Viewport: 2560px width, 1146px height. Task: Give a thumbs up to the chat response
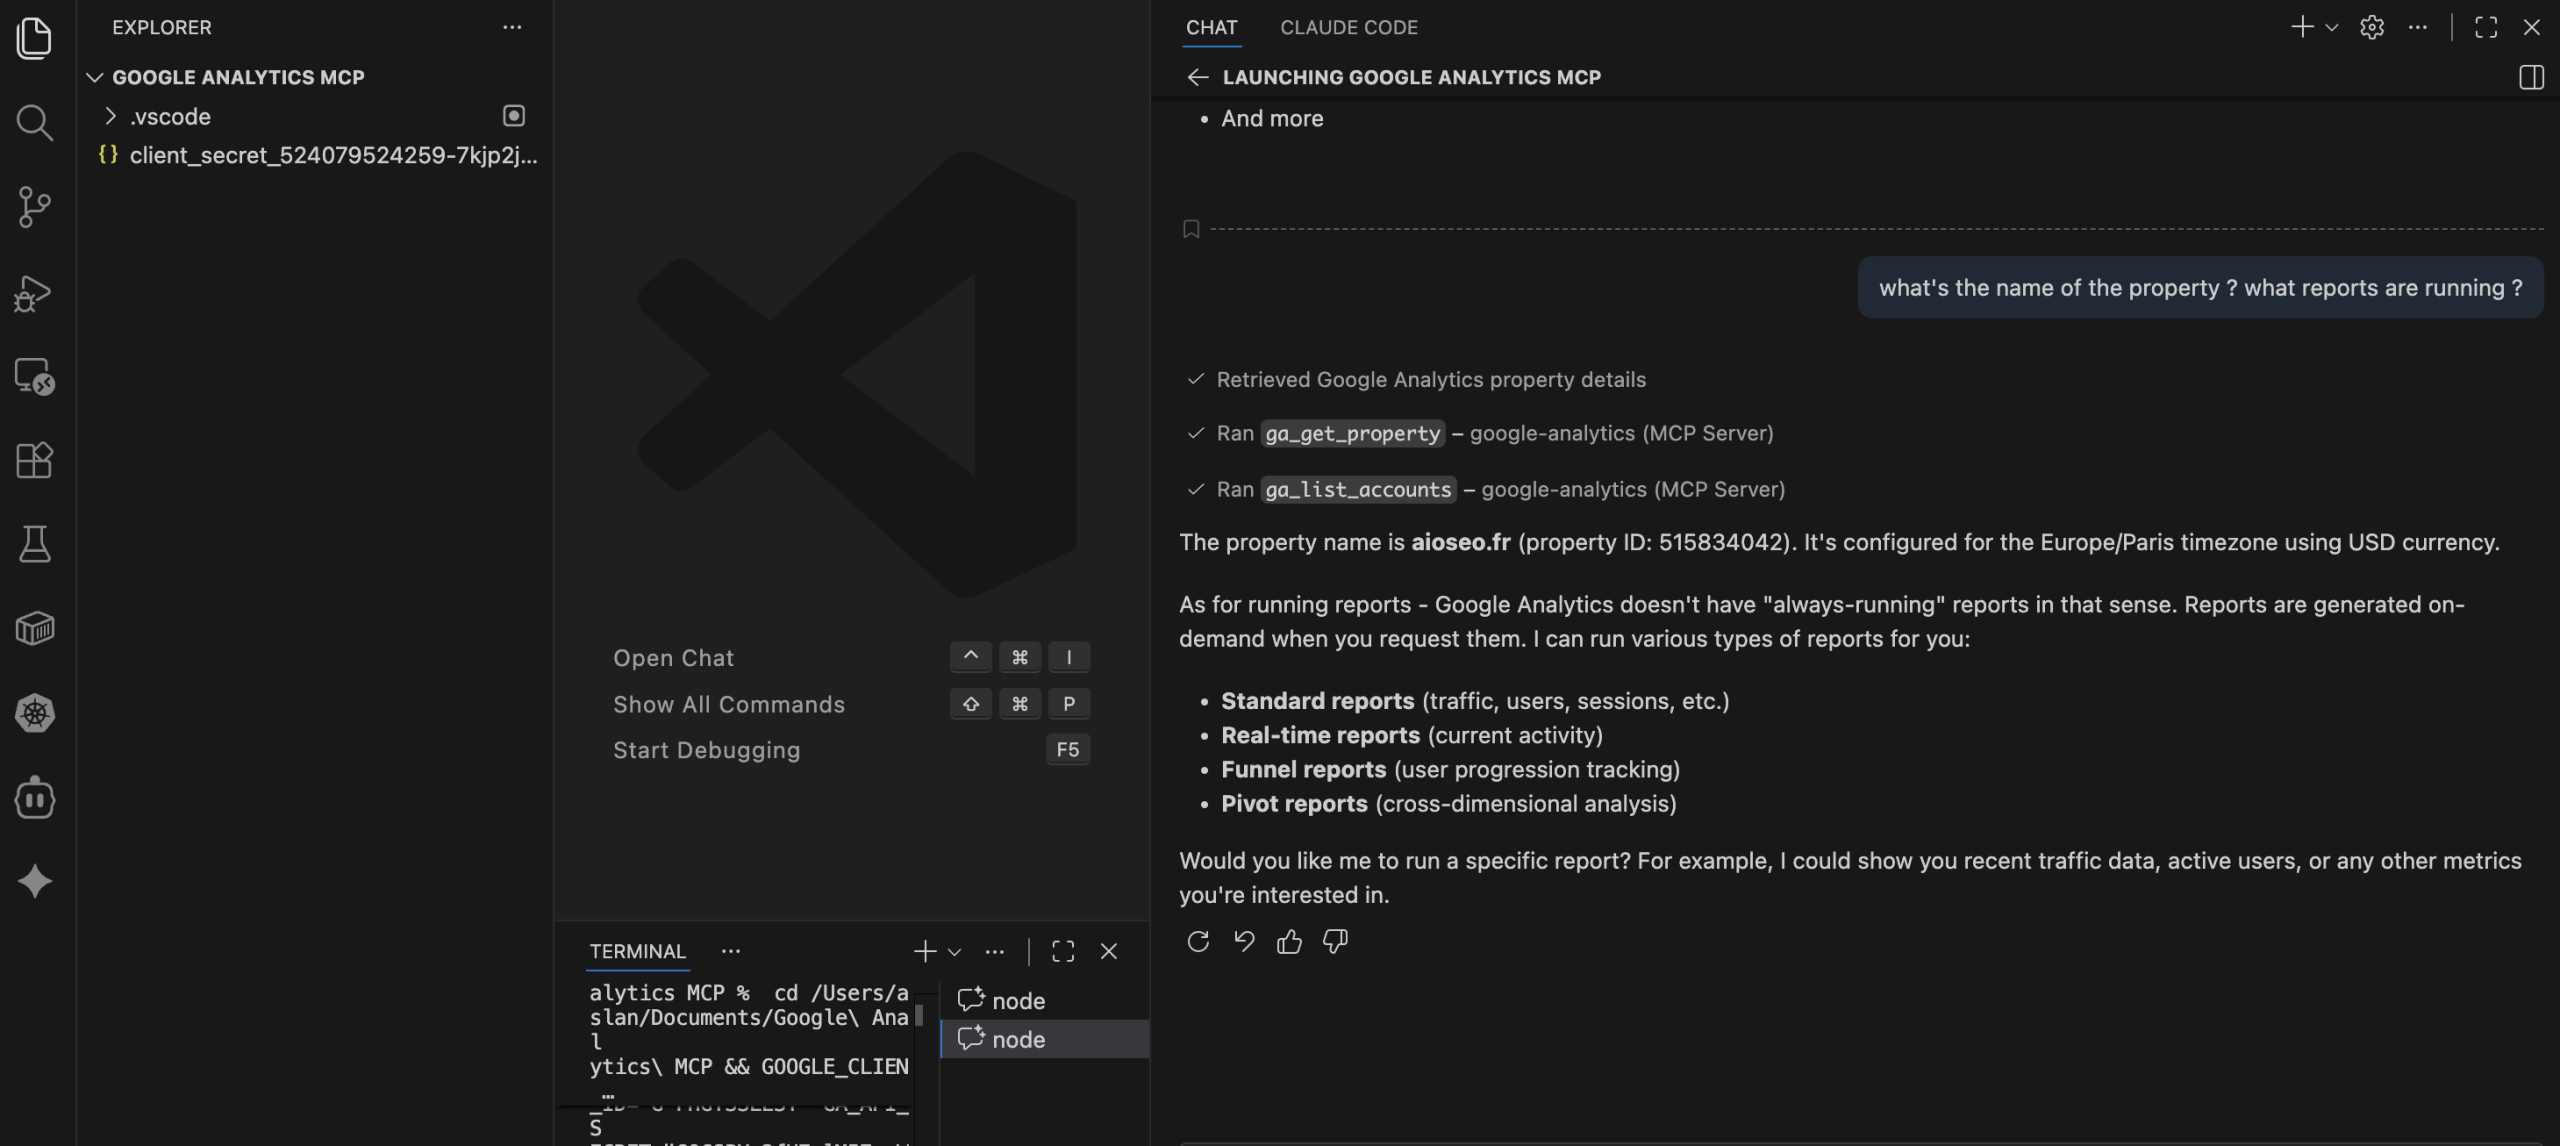pyautogui.click(x=1288, y=940)
